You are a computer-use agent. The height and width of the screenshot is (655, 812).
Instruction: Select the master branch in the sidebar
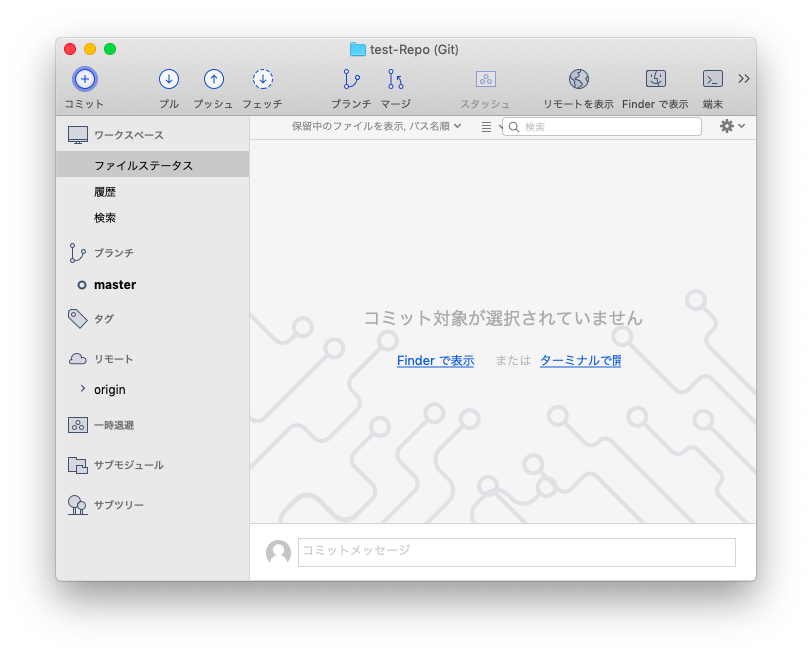coord(113,285)
